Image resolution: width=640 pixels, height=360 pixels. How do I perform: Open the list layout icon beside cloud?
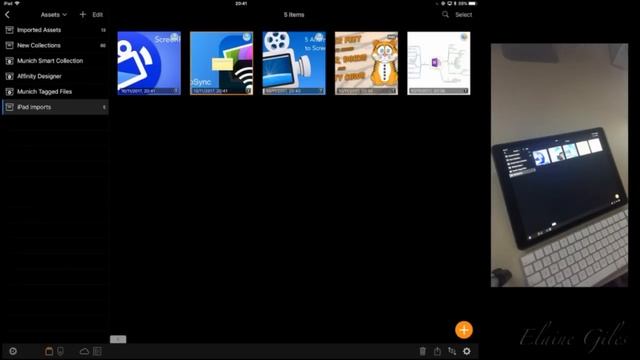pyautogui.click(x=98, y=351)
